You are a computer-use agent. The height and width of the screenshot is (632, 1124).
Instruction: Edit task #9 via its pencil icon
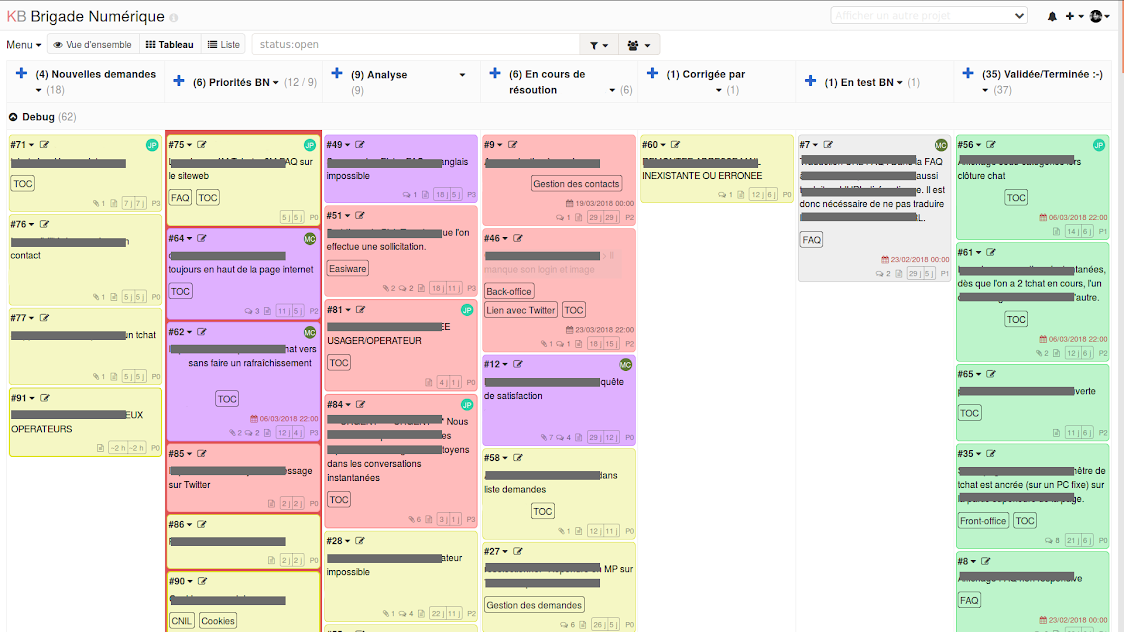click(x=513, y=145)
